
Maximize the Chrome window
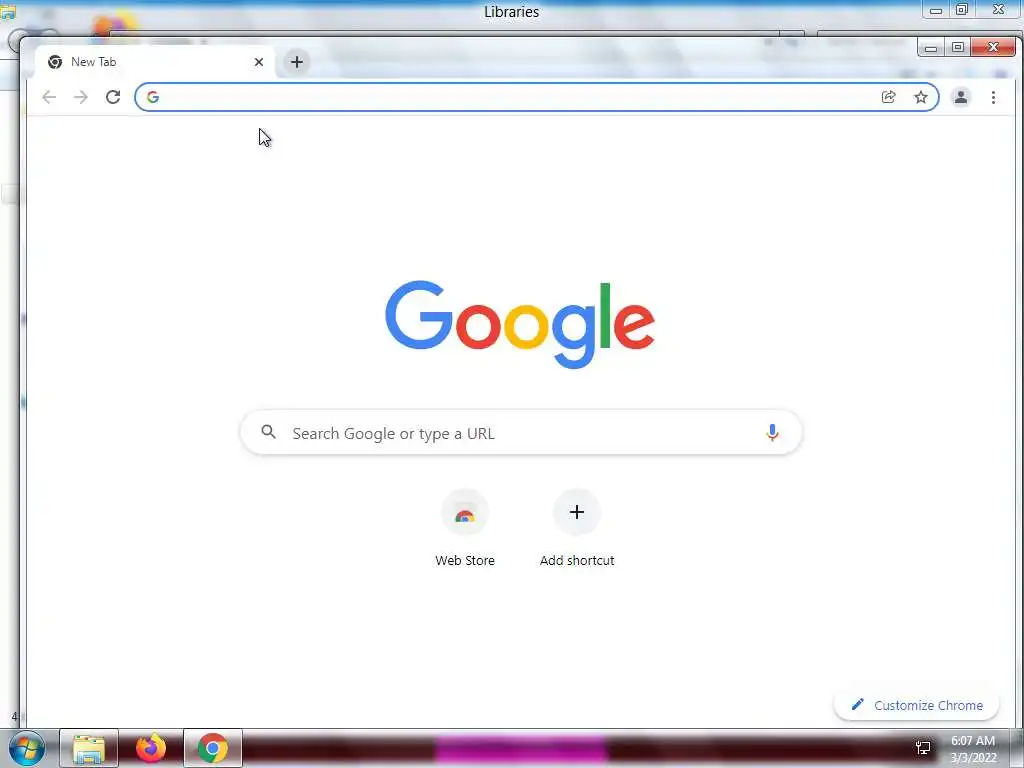[x=957, y=48]
